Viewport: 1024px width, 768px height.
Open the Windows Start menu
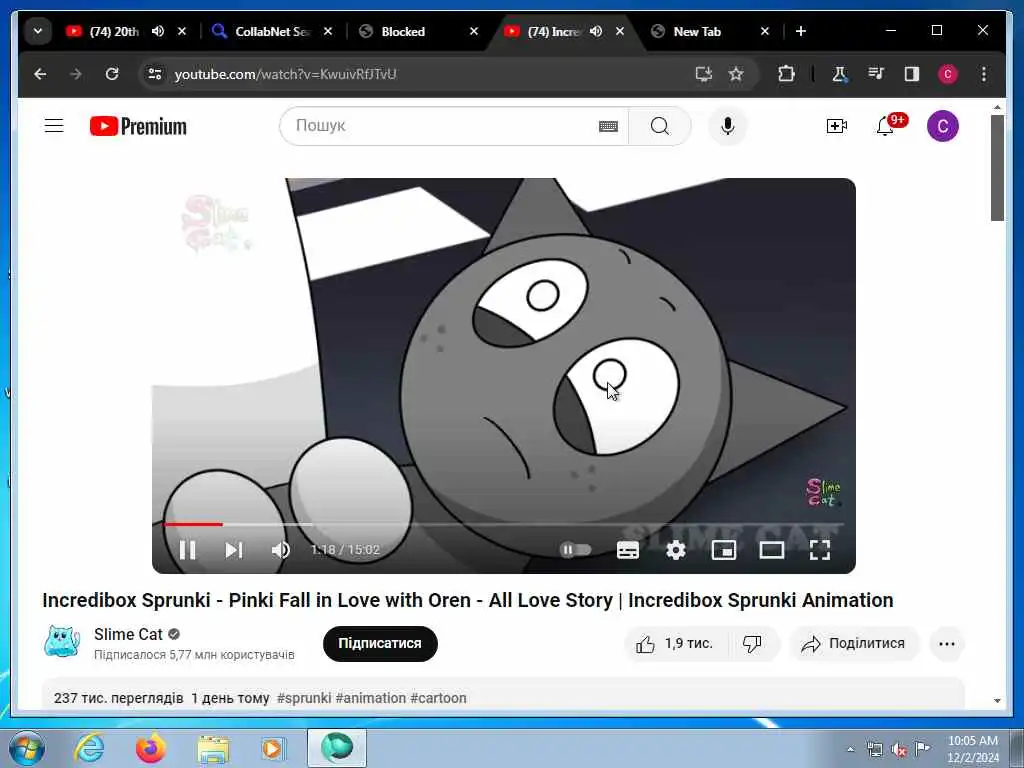click(27, 748)
